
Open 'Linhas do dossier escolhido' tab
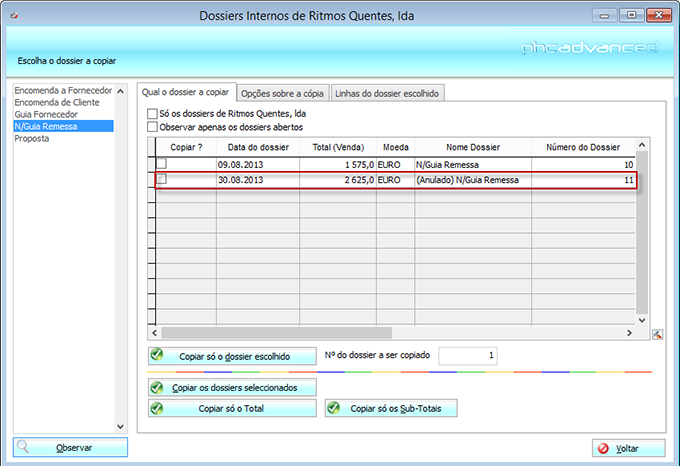[387, 93]
